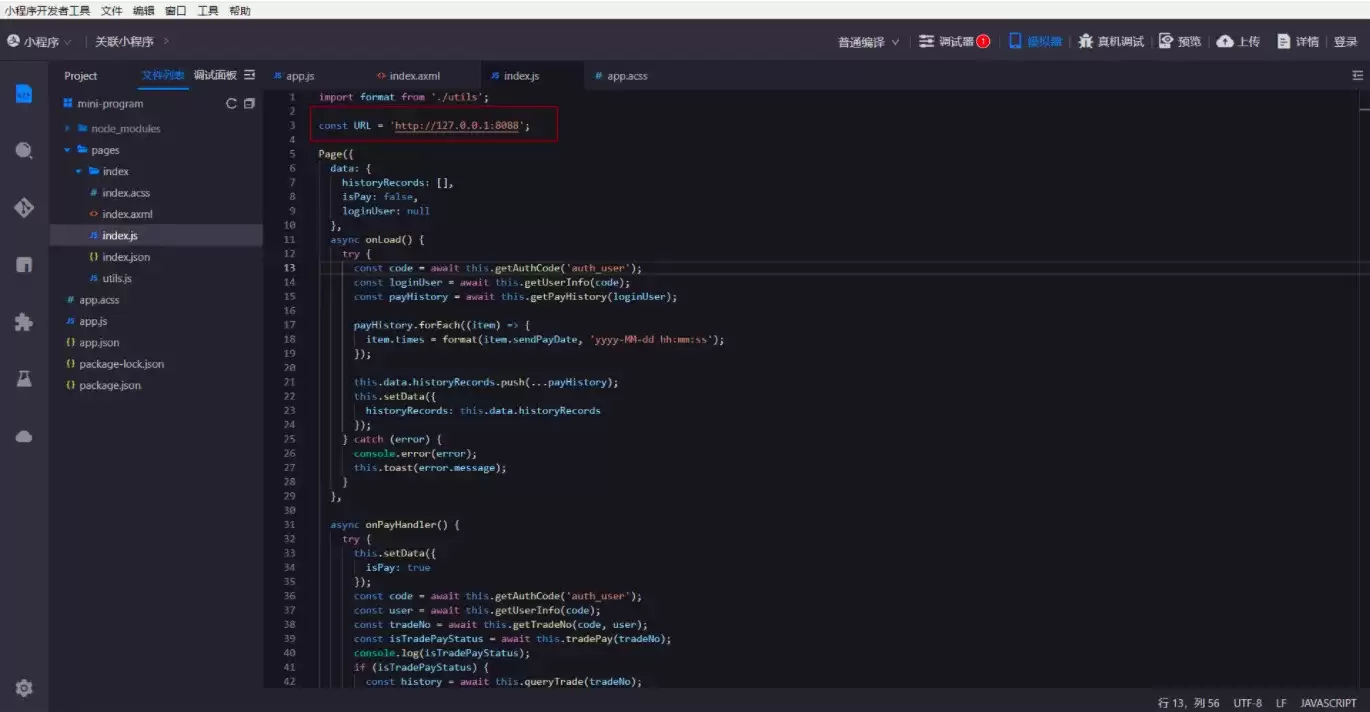Click the JAVASCRIPT language mode in status bar
Screen dimensions: 1370x712
click(1328, 703)
